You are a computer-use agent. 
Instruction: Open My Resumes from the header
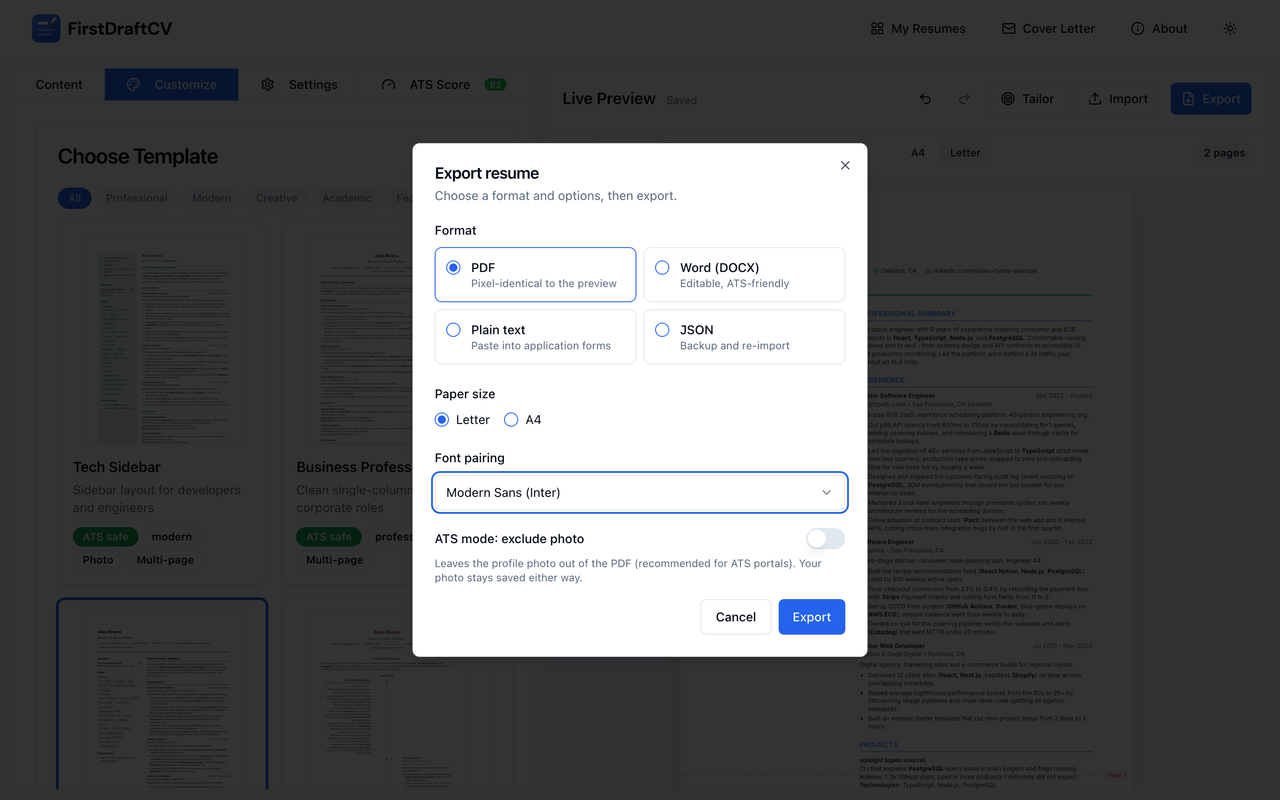coord(918,29)
